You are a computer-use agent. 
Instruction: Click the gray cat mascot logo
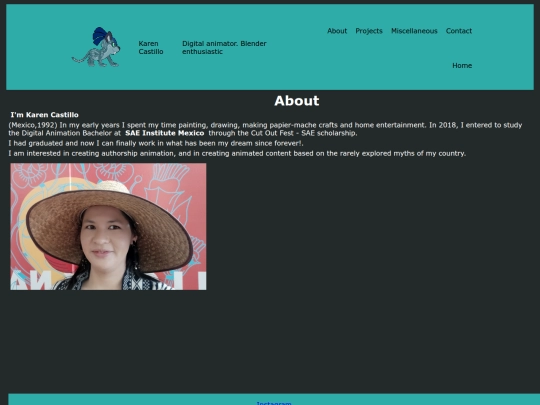(x=96, y=47)
